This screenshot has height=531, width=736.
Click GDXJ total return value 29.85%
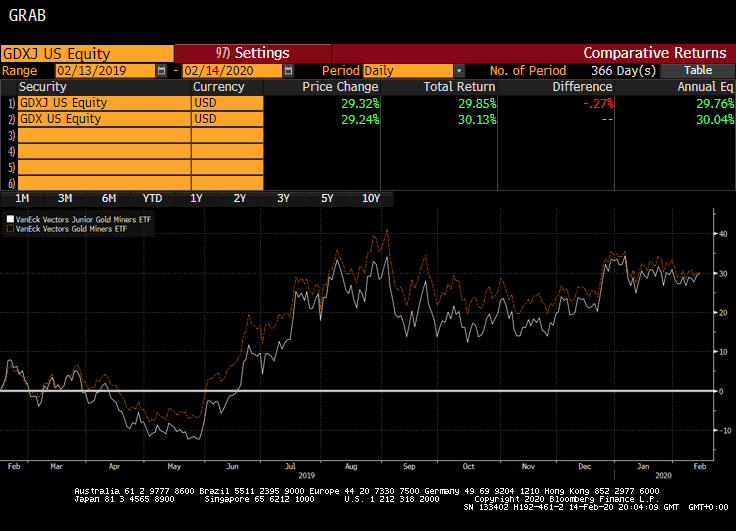click(477, 103)
